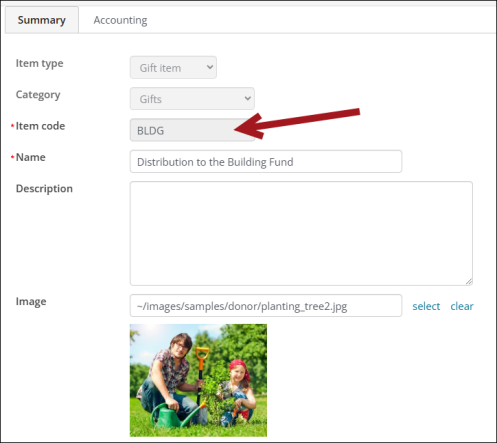Click the Item type label
This screenshot has height=443, width=497.
(x=39, y=63)
